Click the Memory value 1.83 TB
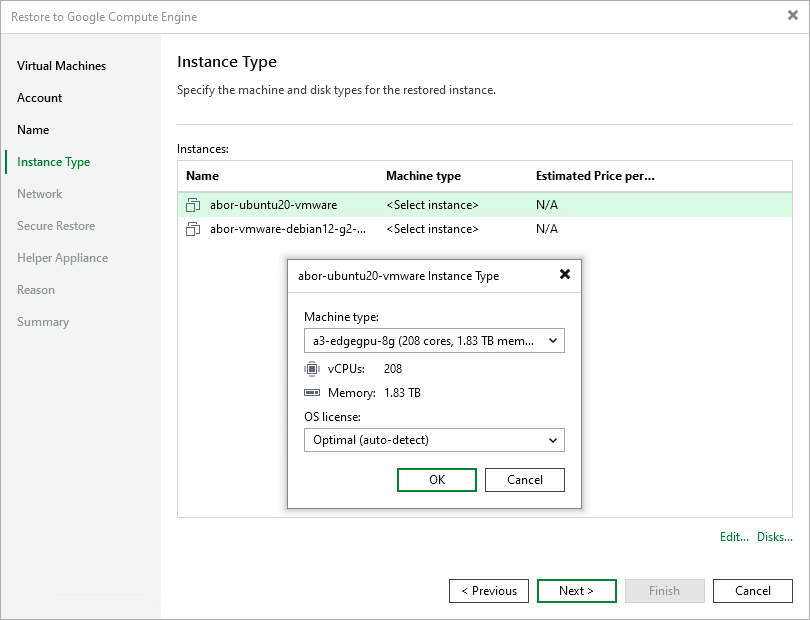The width and height of the screenshot is (810, 620). point(402,393)
